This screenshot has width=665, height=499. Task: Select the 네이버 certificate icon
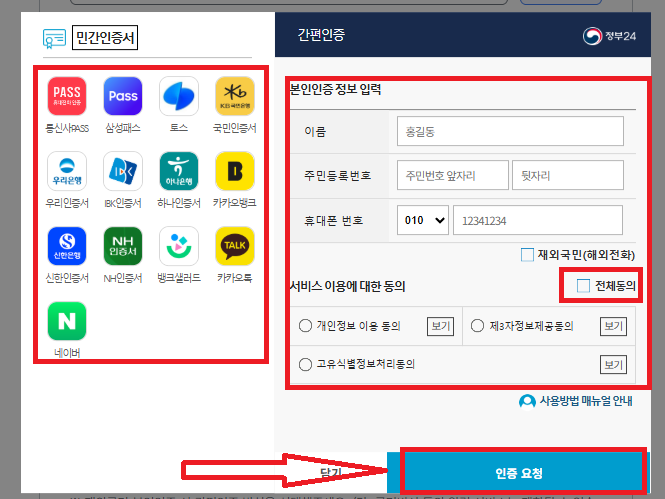click(x=67, y=321)
